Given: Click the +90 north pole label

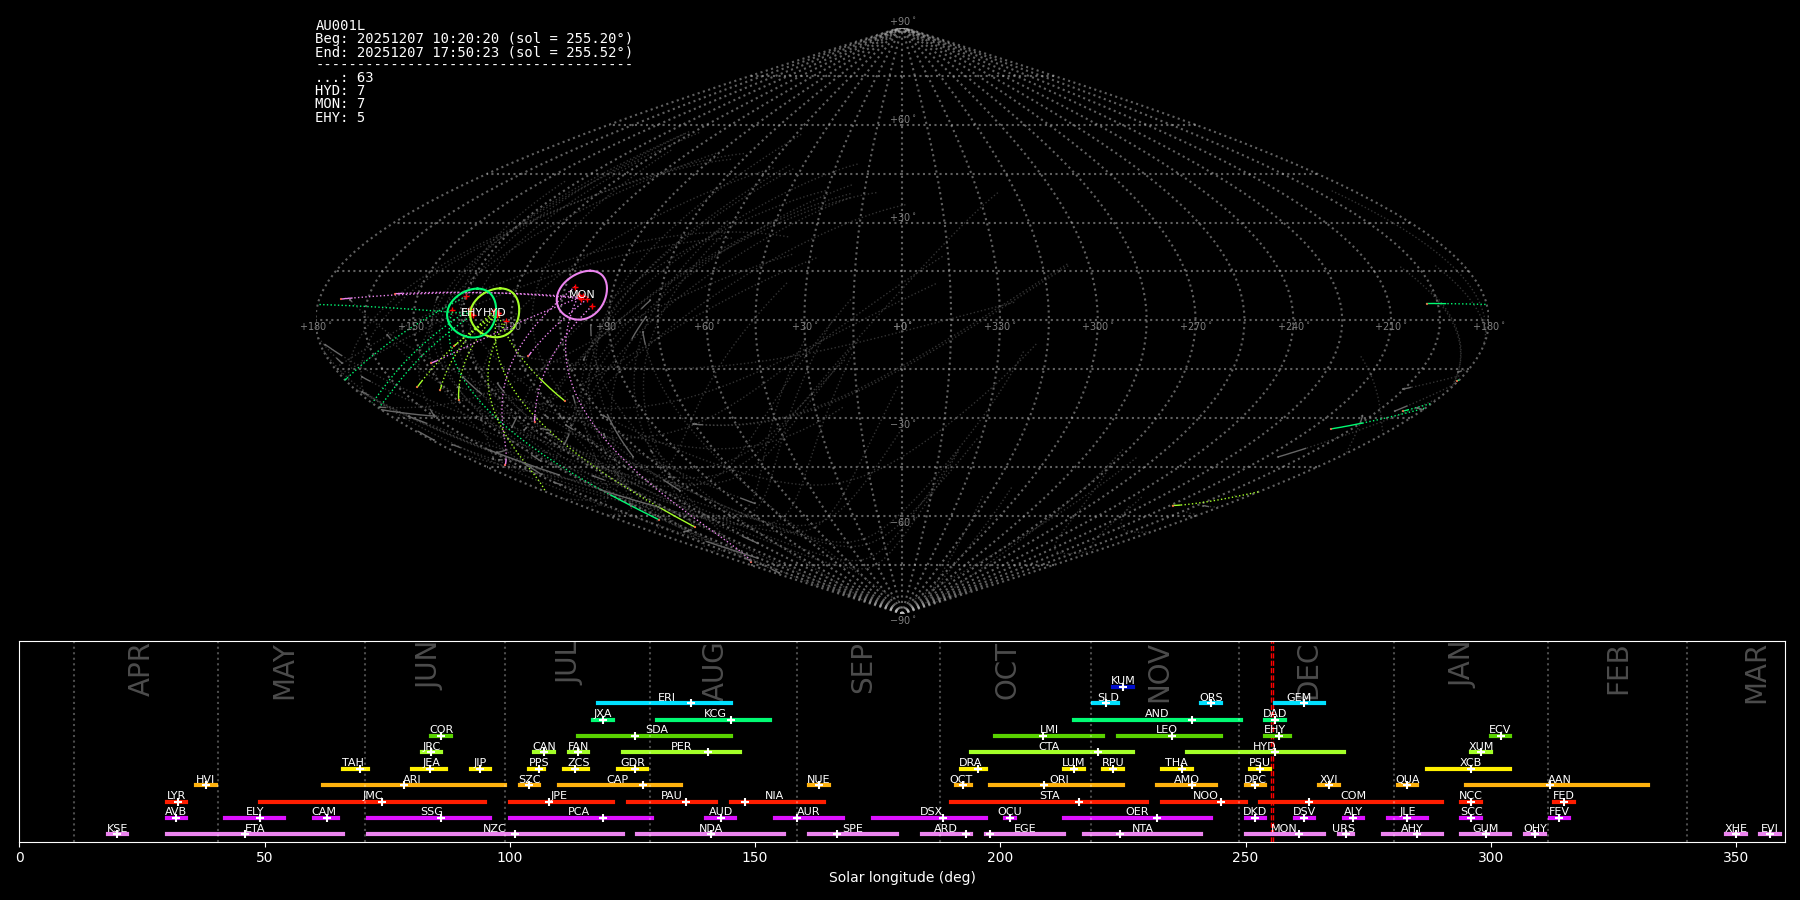Looking at the screenshot, I should [901, 21].
